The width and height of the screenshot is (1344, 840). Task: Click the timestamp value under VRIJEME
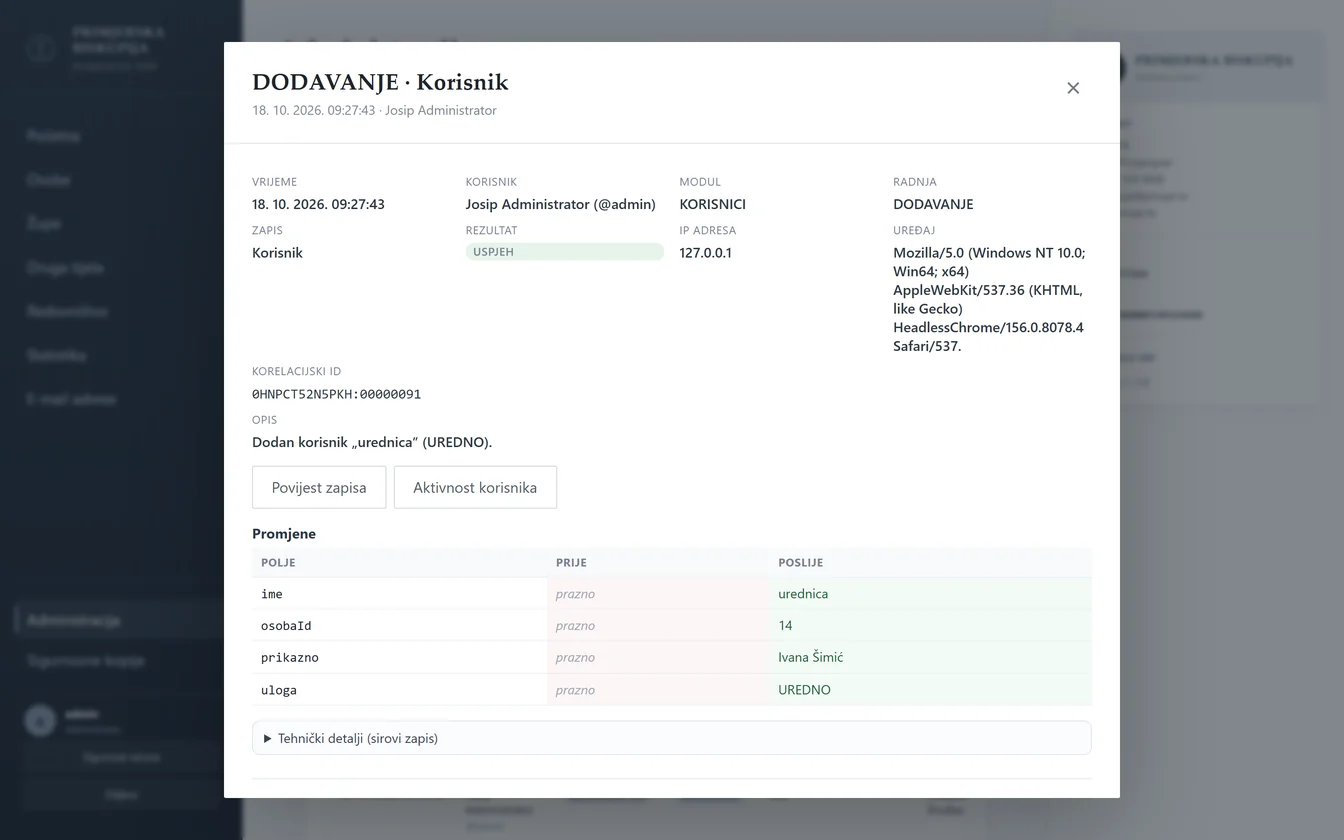tap(318, 204)
